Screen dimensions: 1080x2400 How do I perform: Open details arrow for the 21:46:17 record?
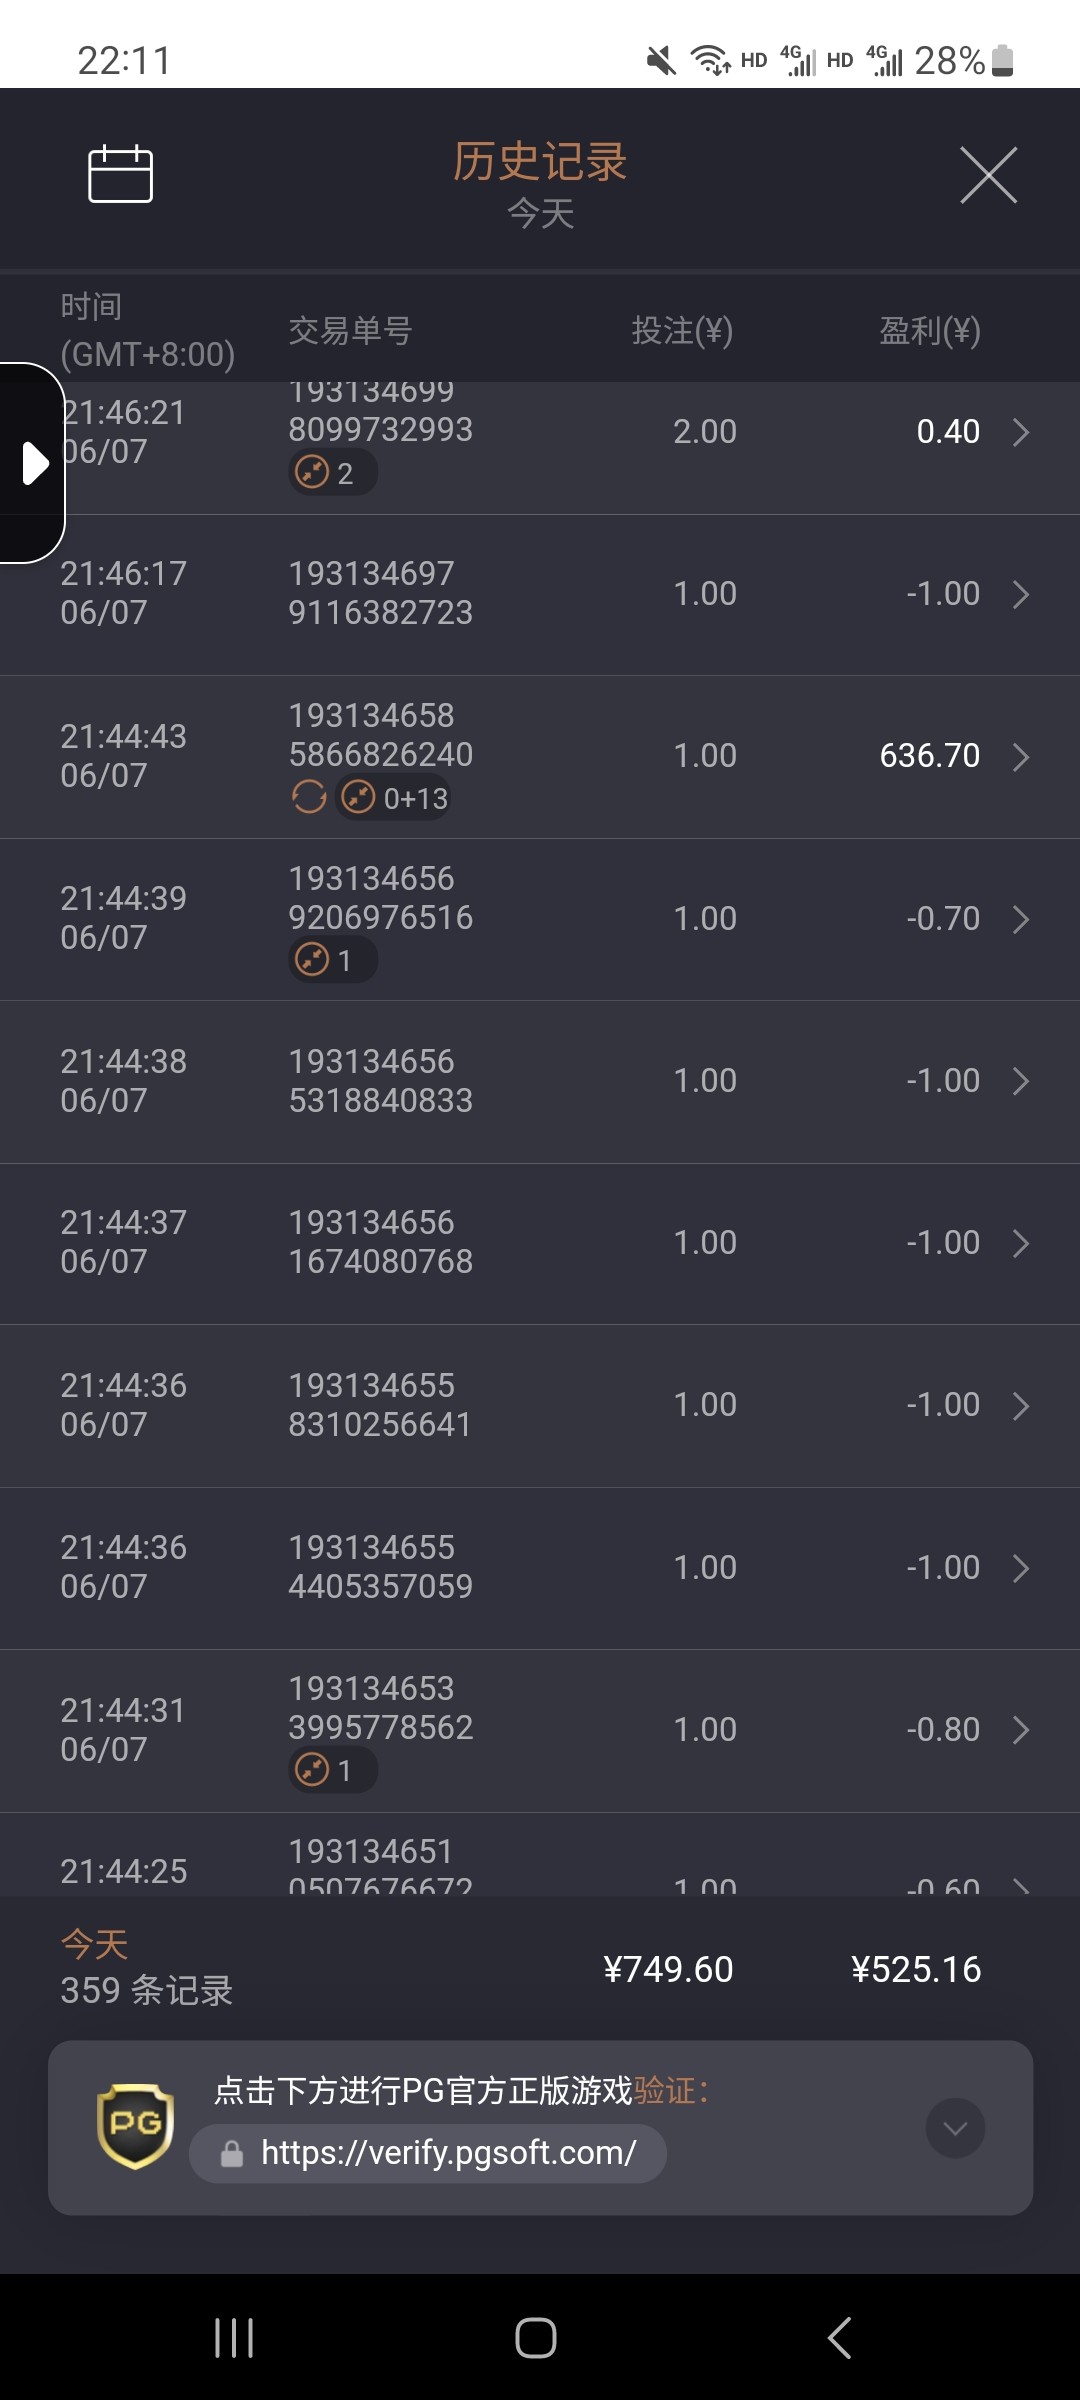click(1020, 594)
